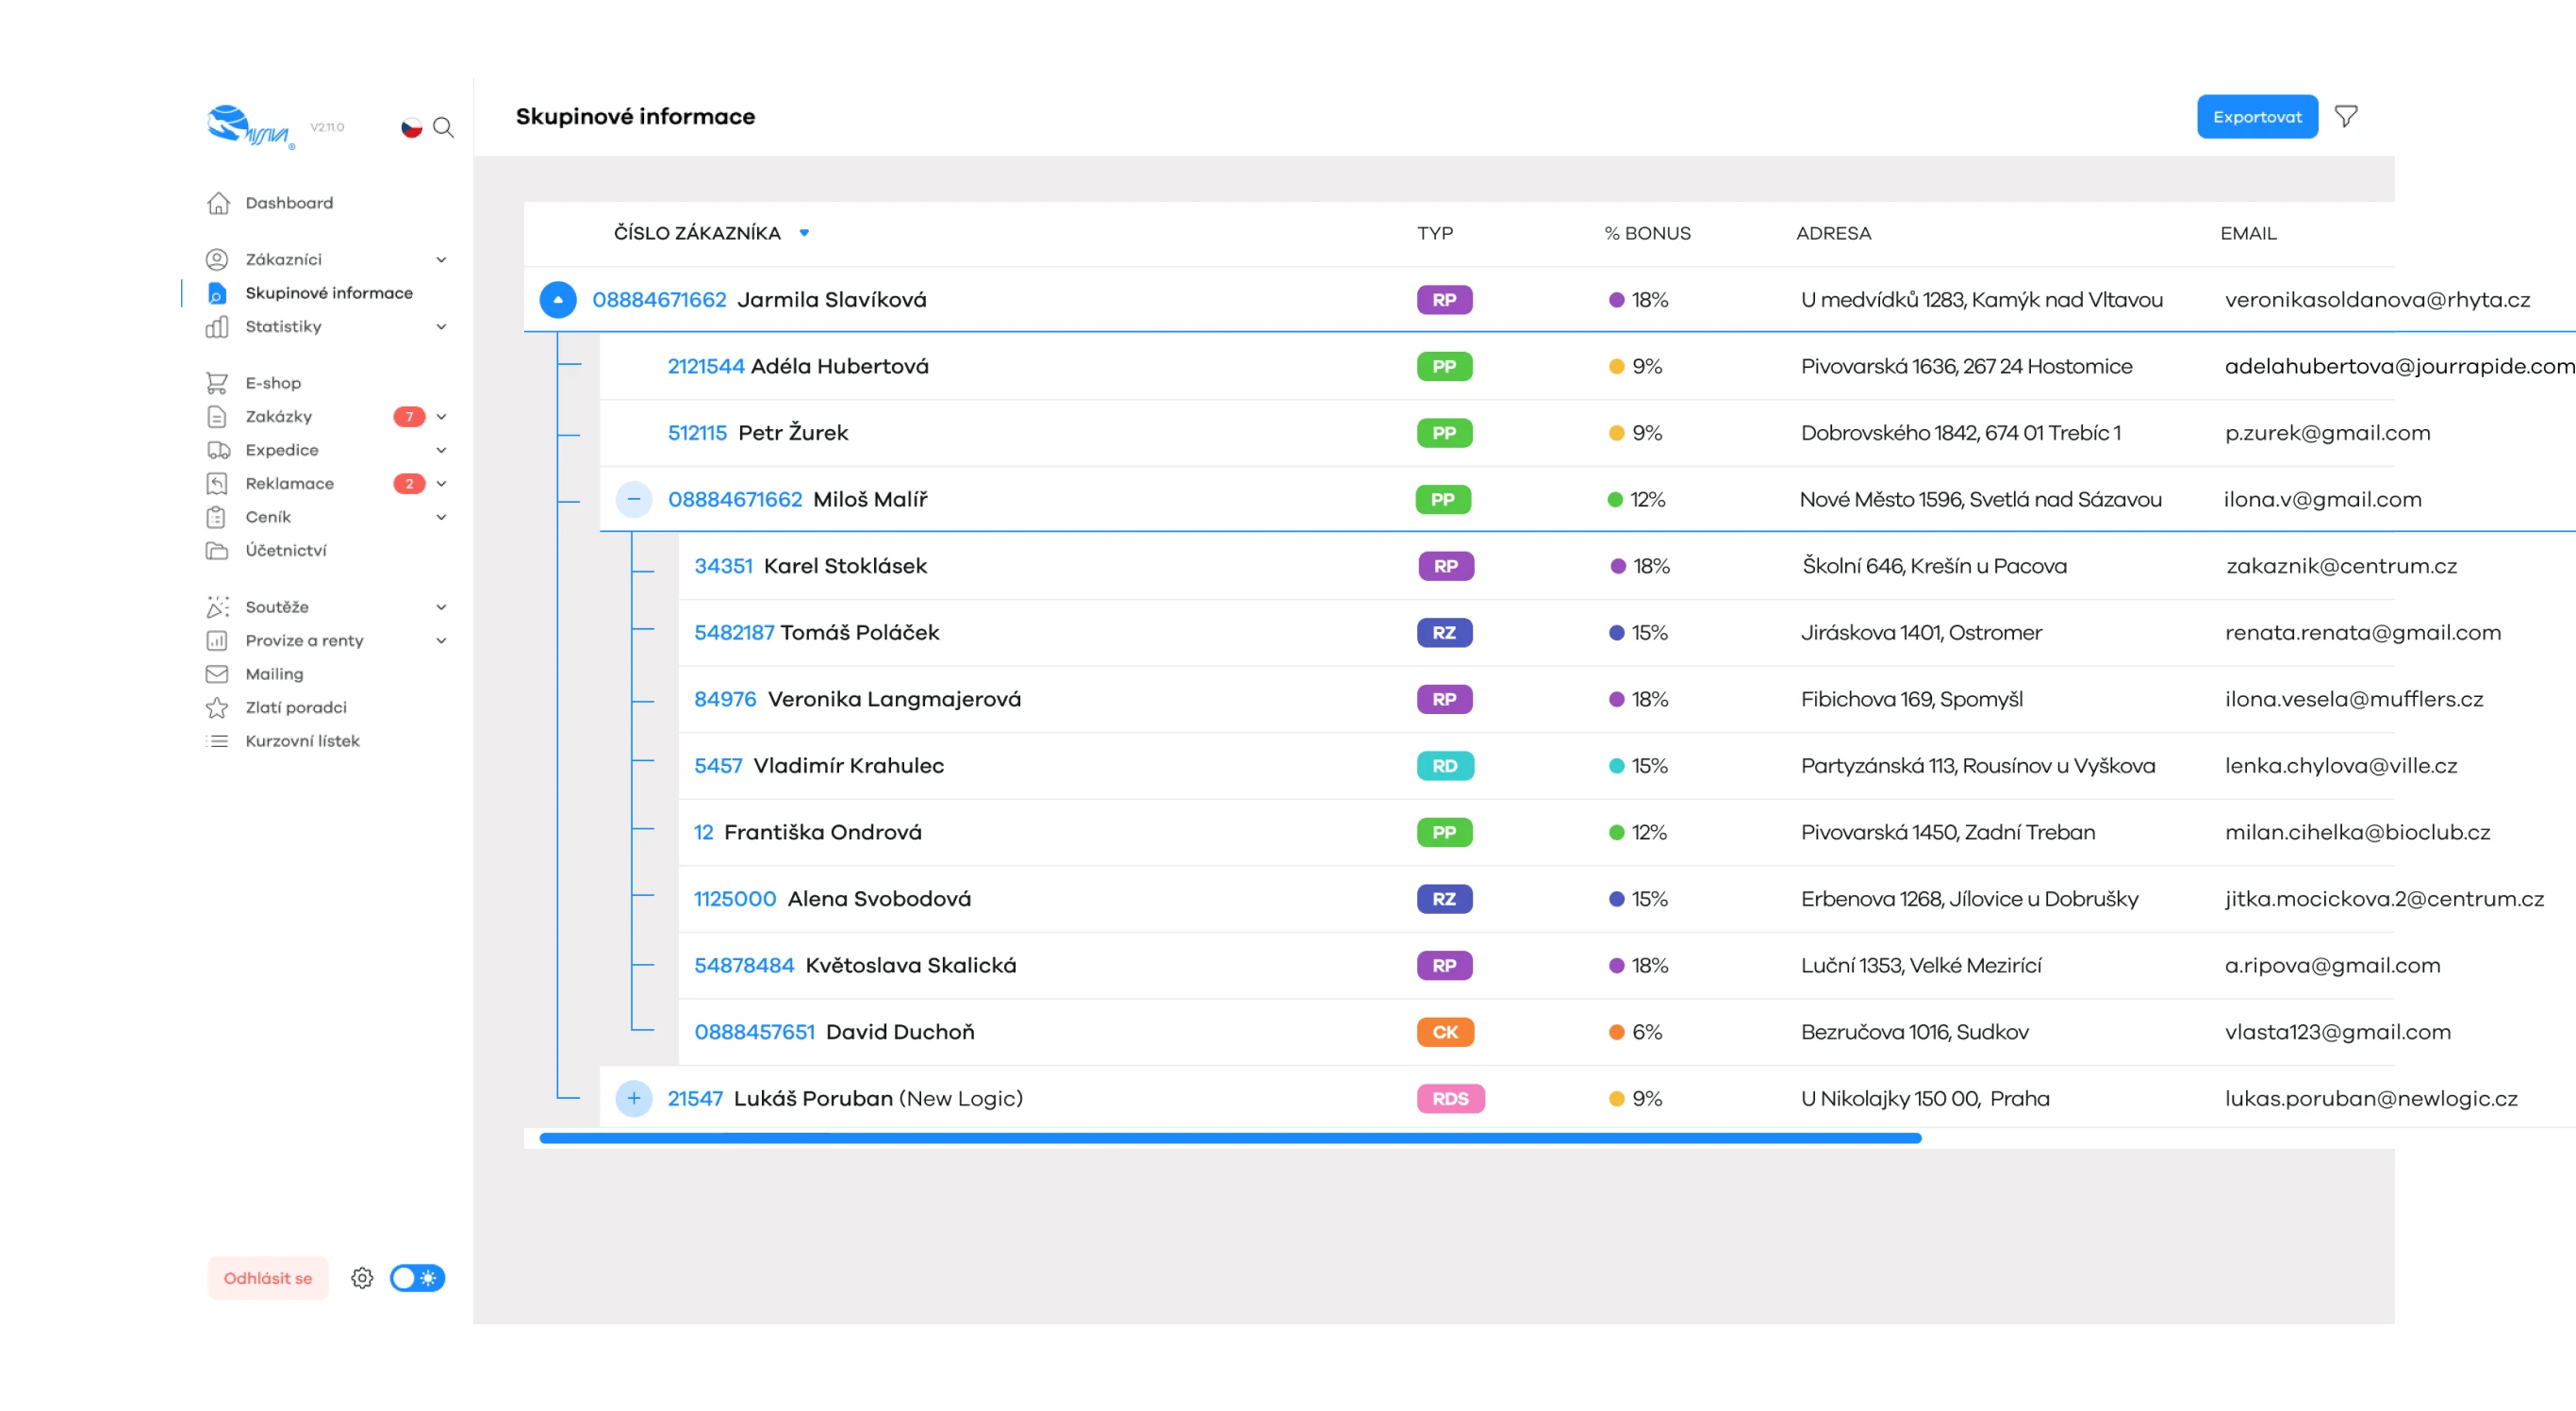Click the Skupinové informace document icon

217,293
